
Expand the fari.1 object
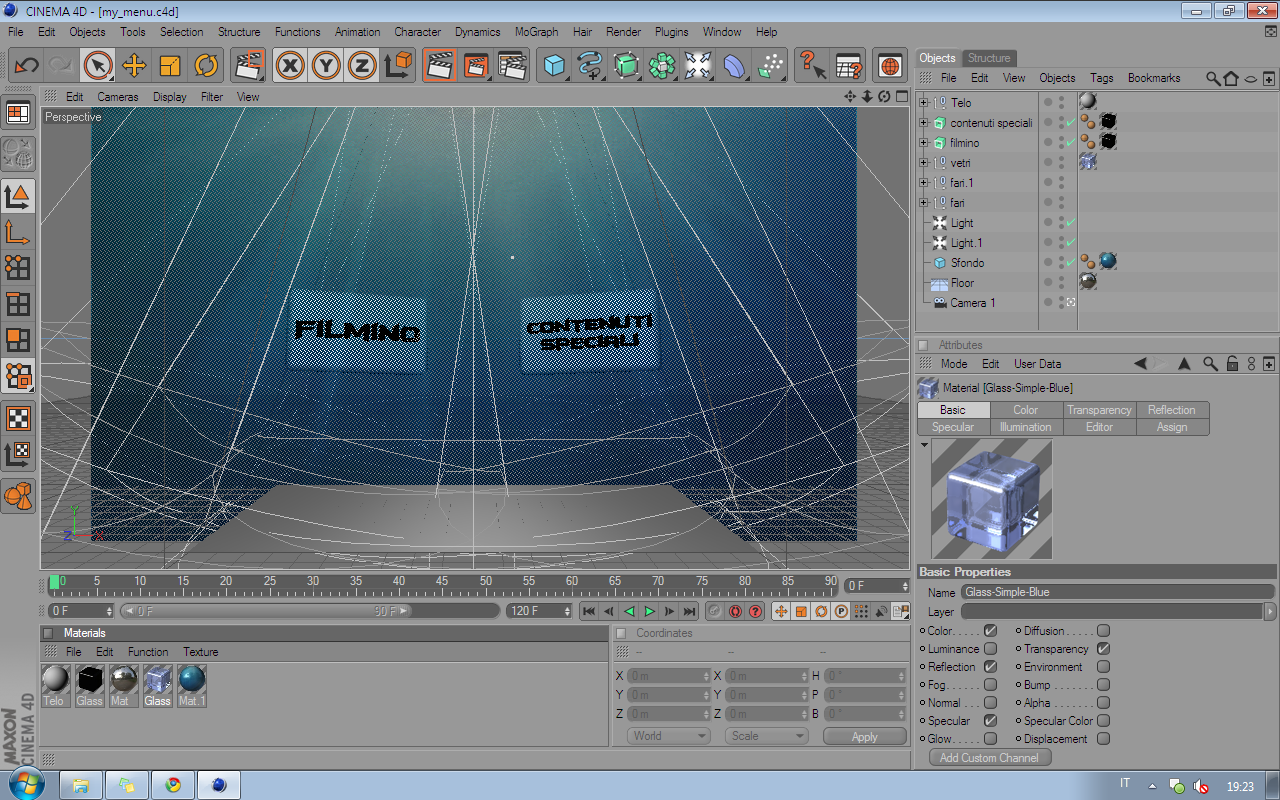(923, 182)
